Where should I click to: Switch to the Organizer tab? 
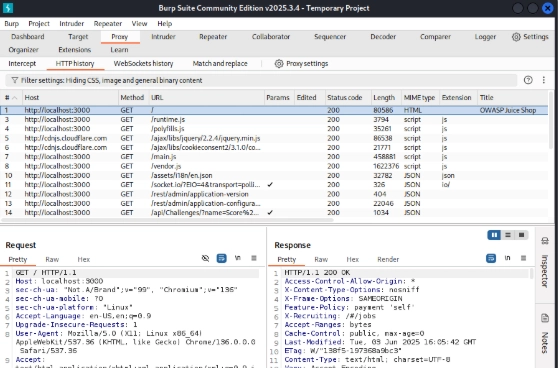pyautogui.click(x=23, y=50)
